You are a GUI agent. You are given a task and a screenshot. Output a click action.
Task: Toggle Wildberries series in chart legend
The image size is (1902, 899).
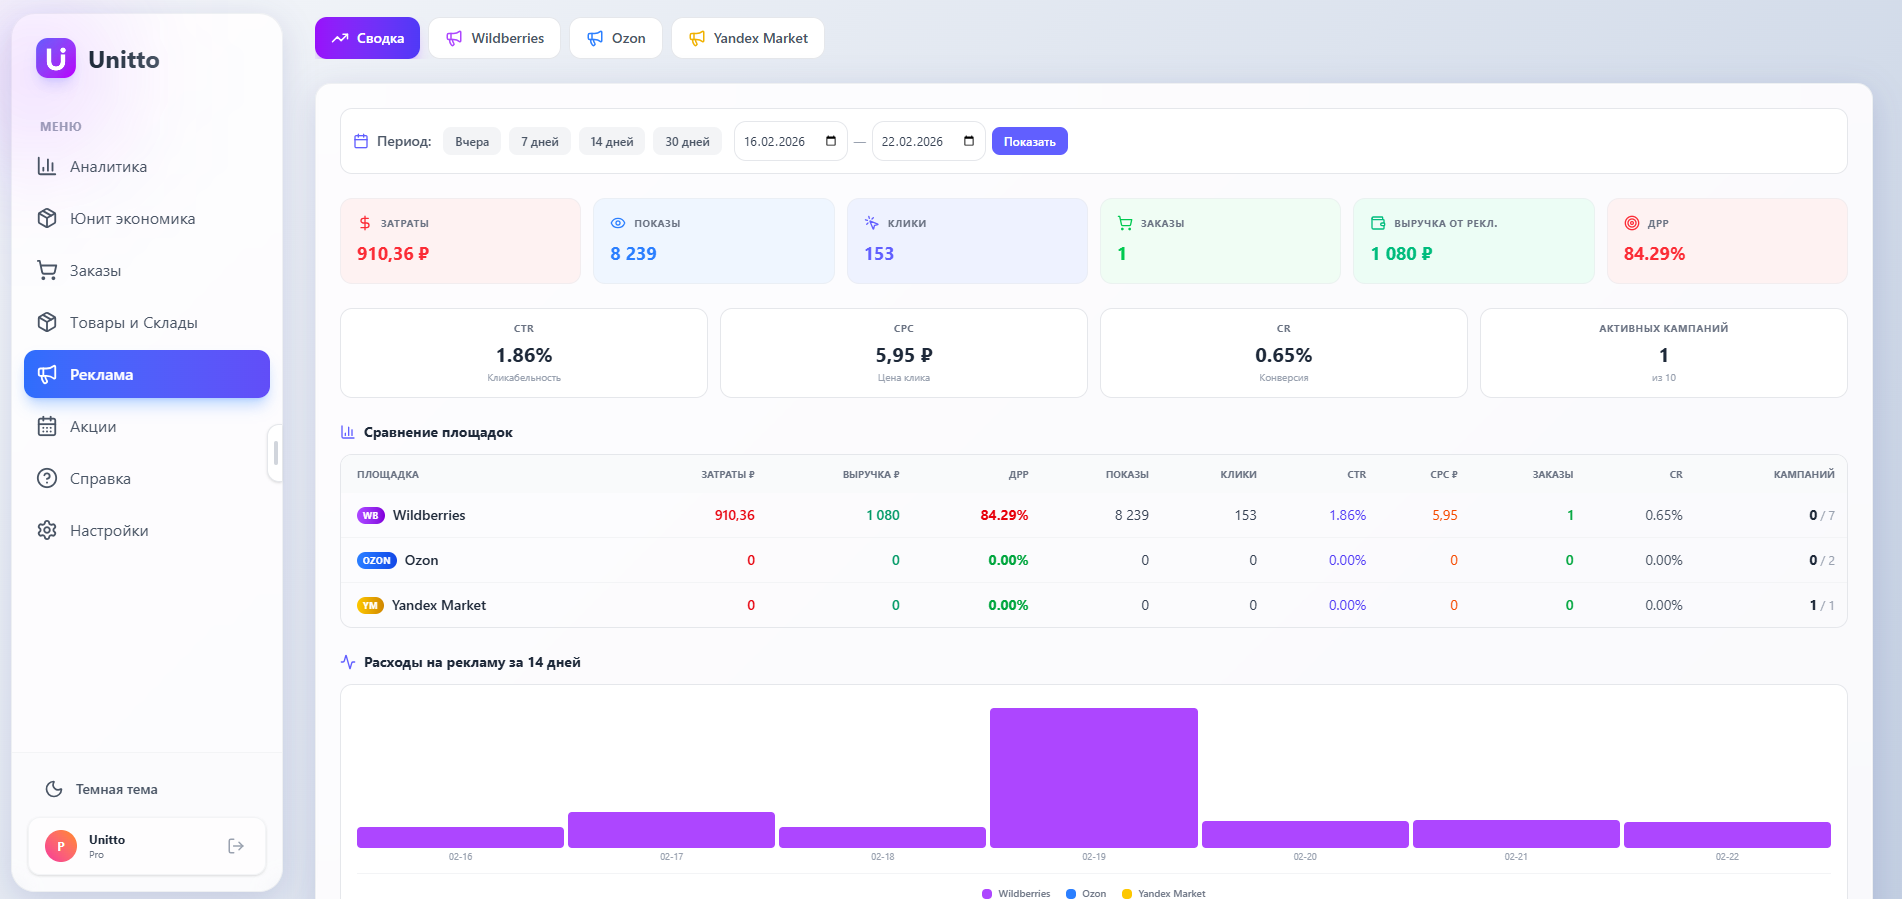(1016, 893)
